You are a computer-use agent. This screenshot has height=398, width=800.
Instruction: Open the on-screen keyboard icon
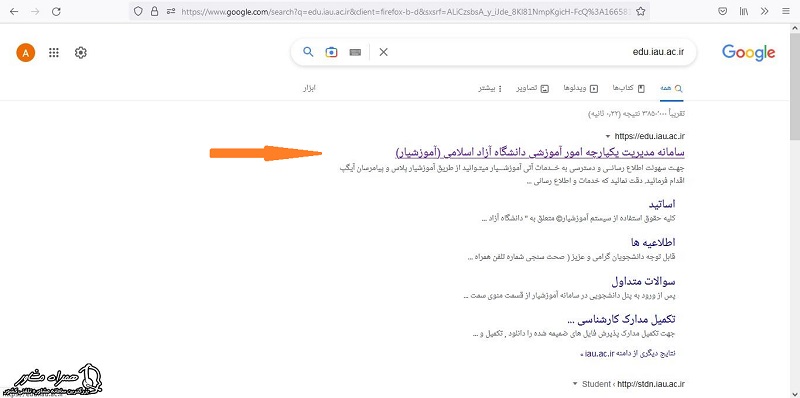356,52
